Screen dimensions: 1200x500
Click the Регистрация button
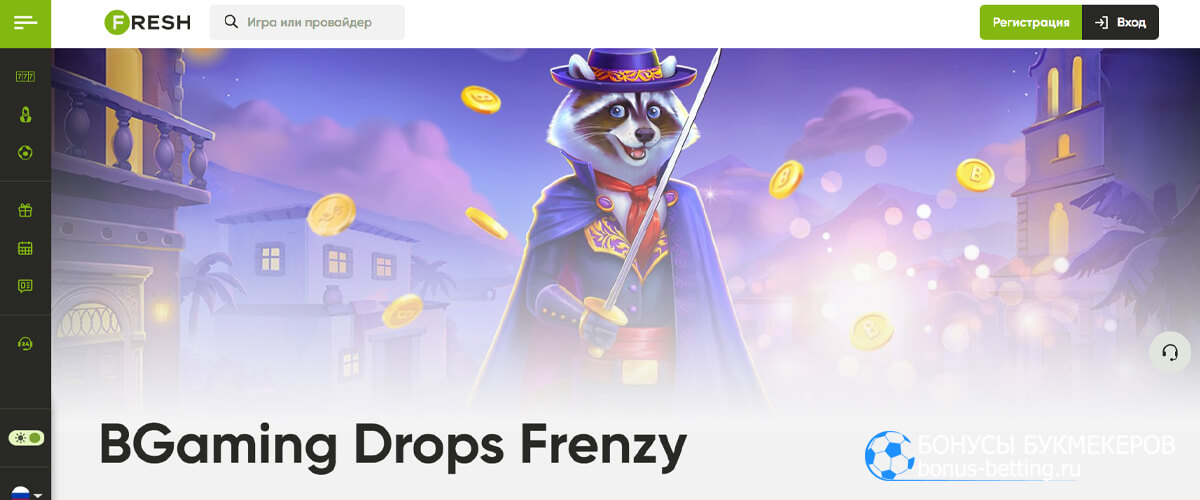1031,22
